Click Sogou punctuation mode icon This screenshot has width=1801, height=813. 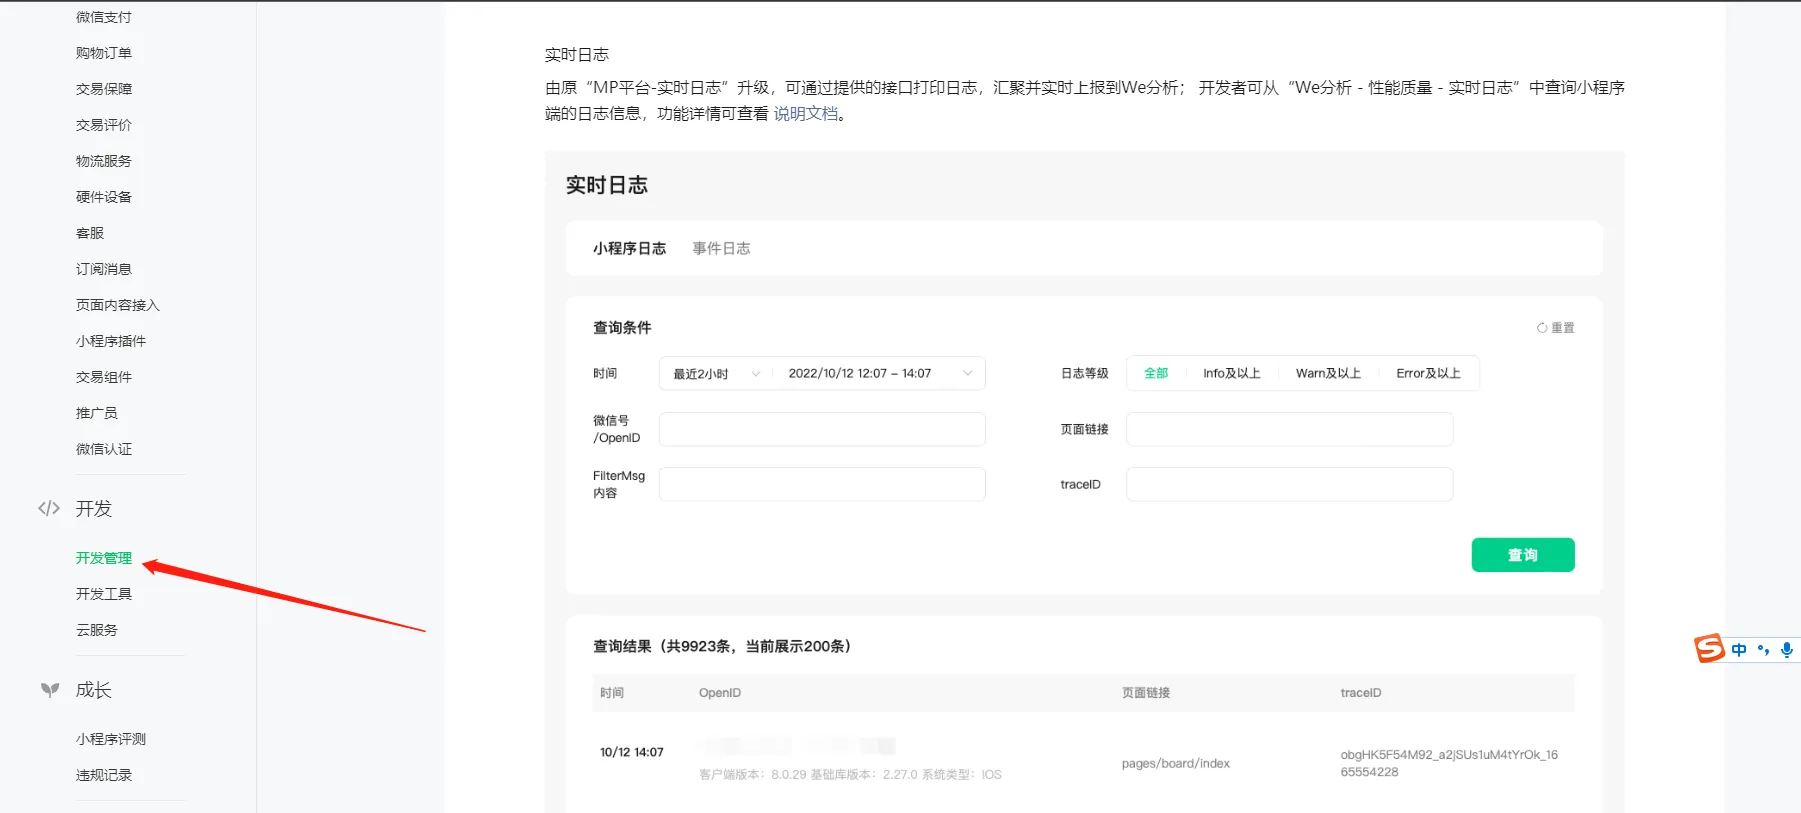[x=1763, y=650]
